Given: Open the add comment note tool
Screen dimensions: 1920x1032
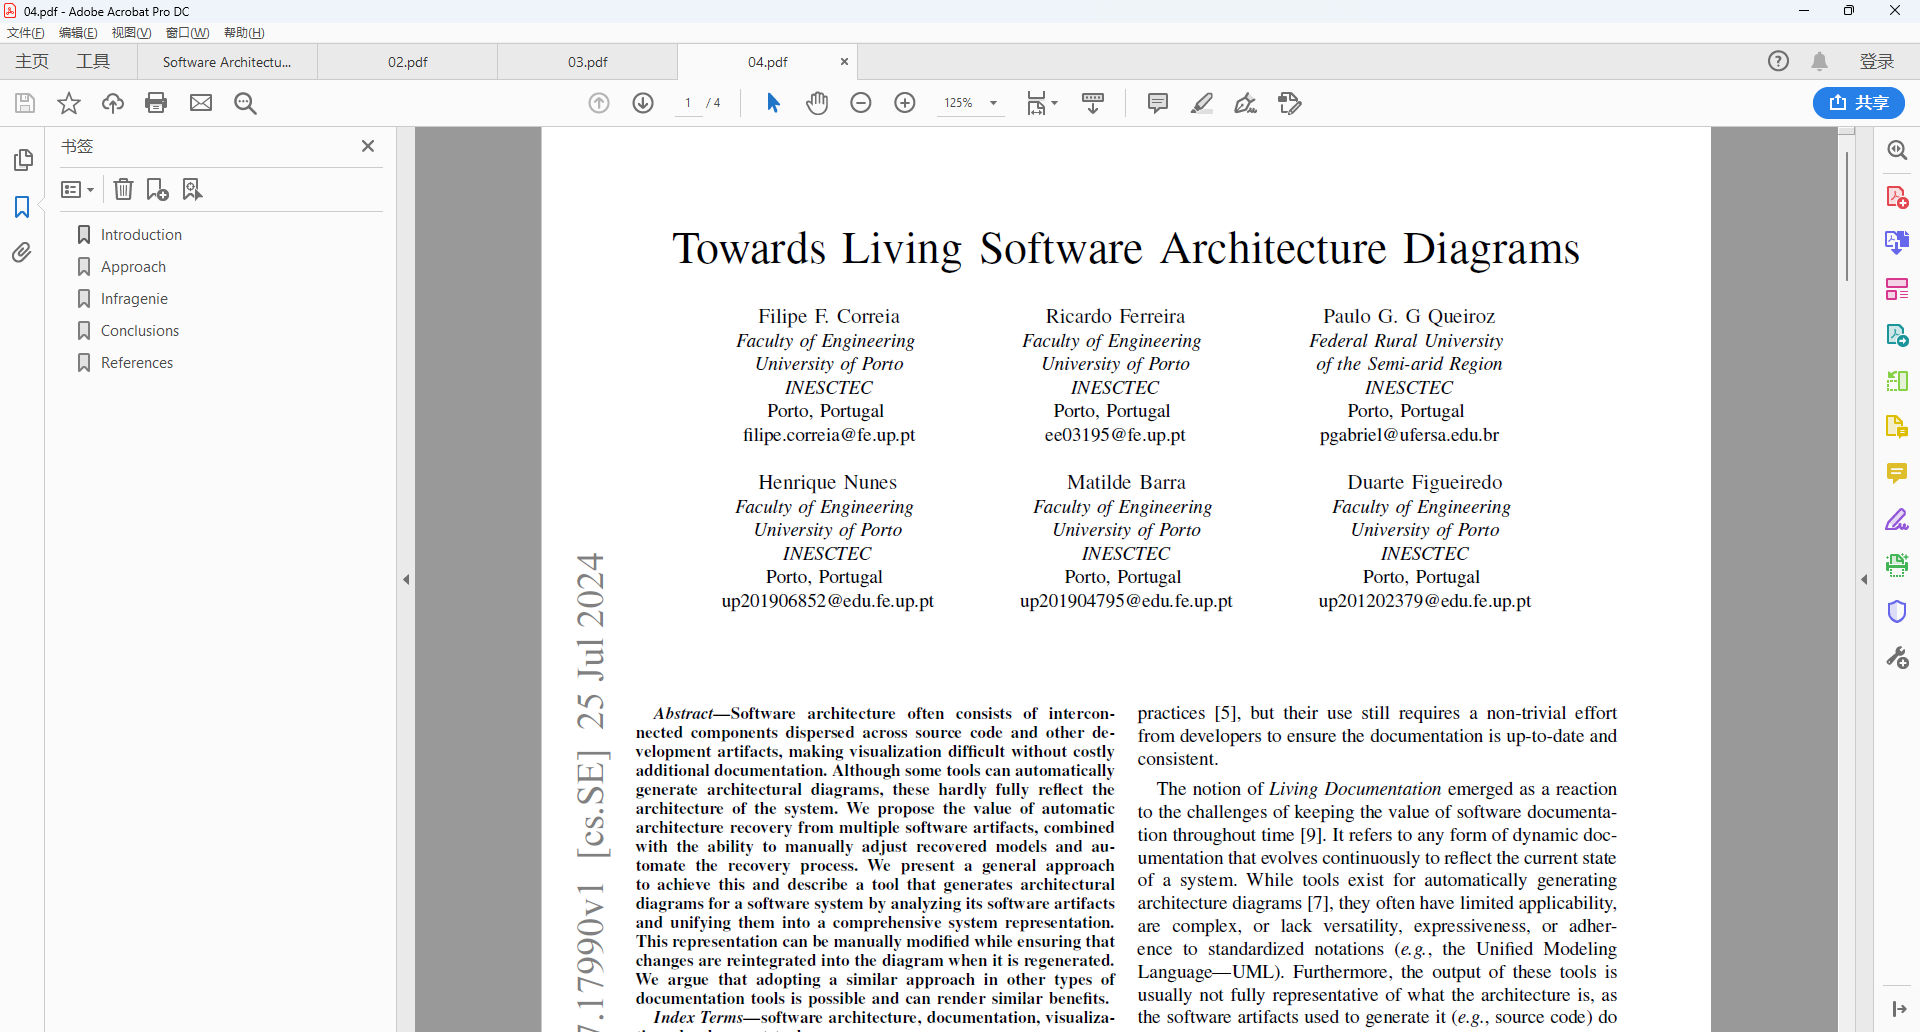Looking at the screenshot, I should [1158, 103].
